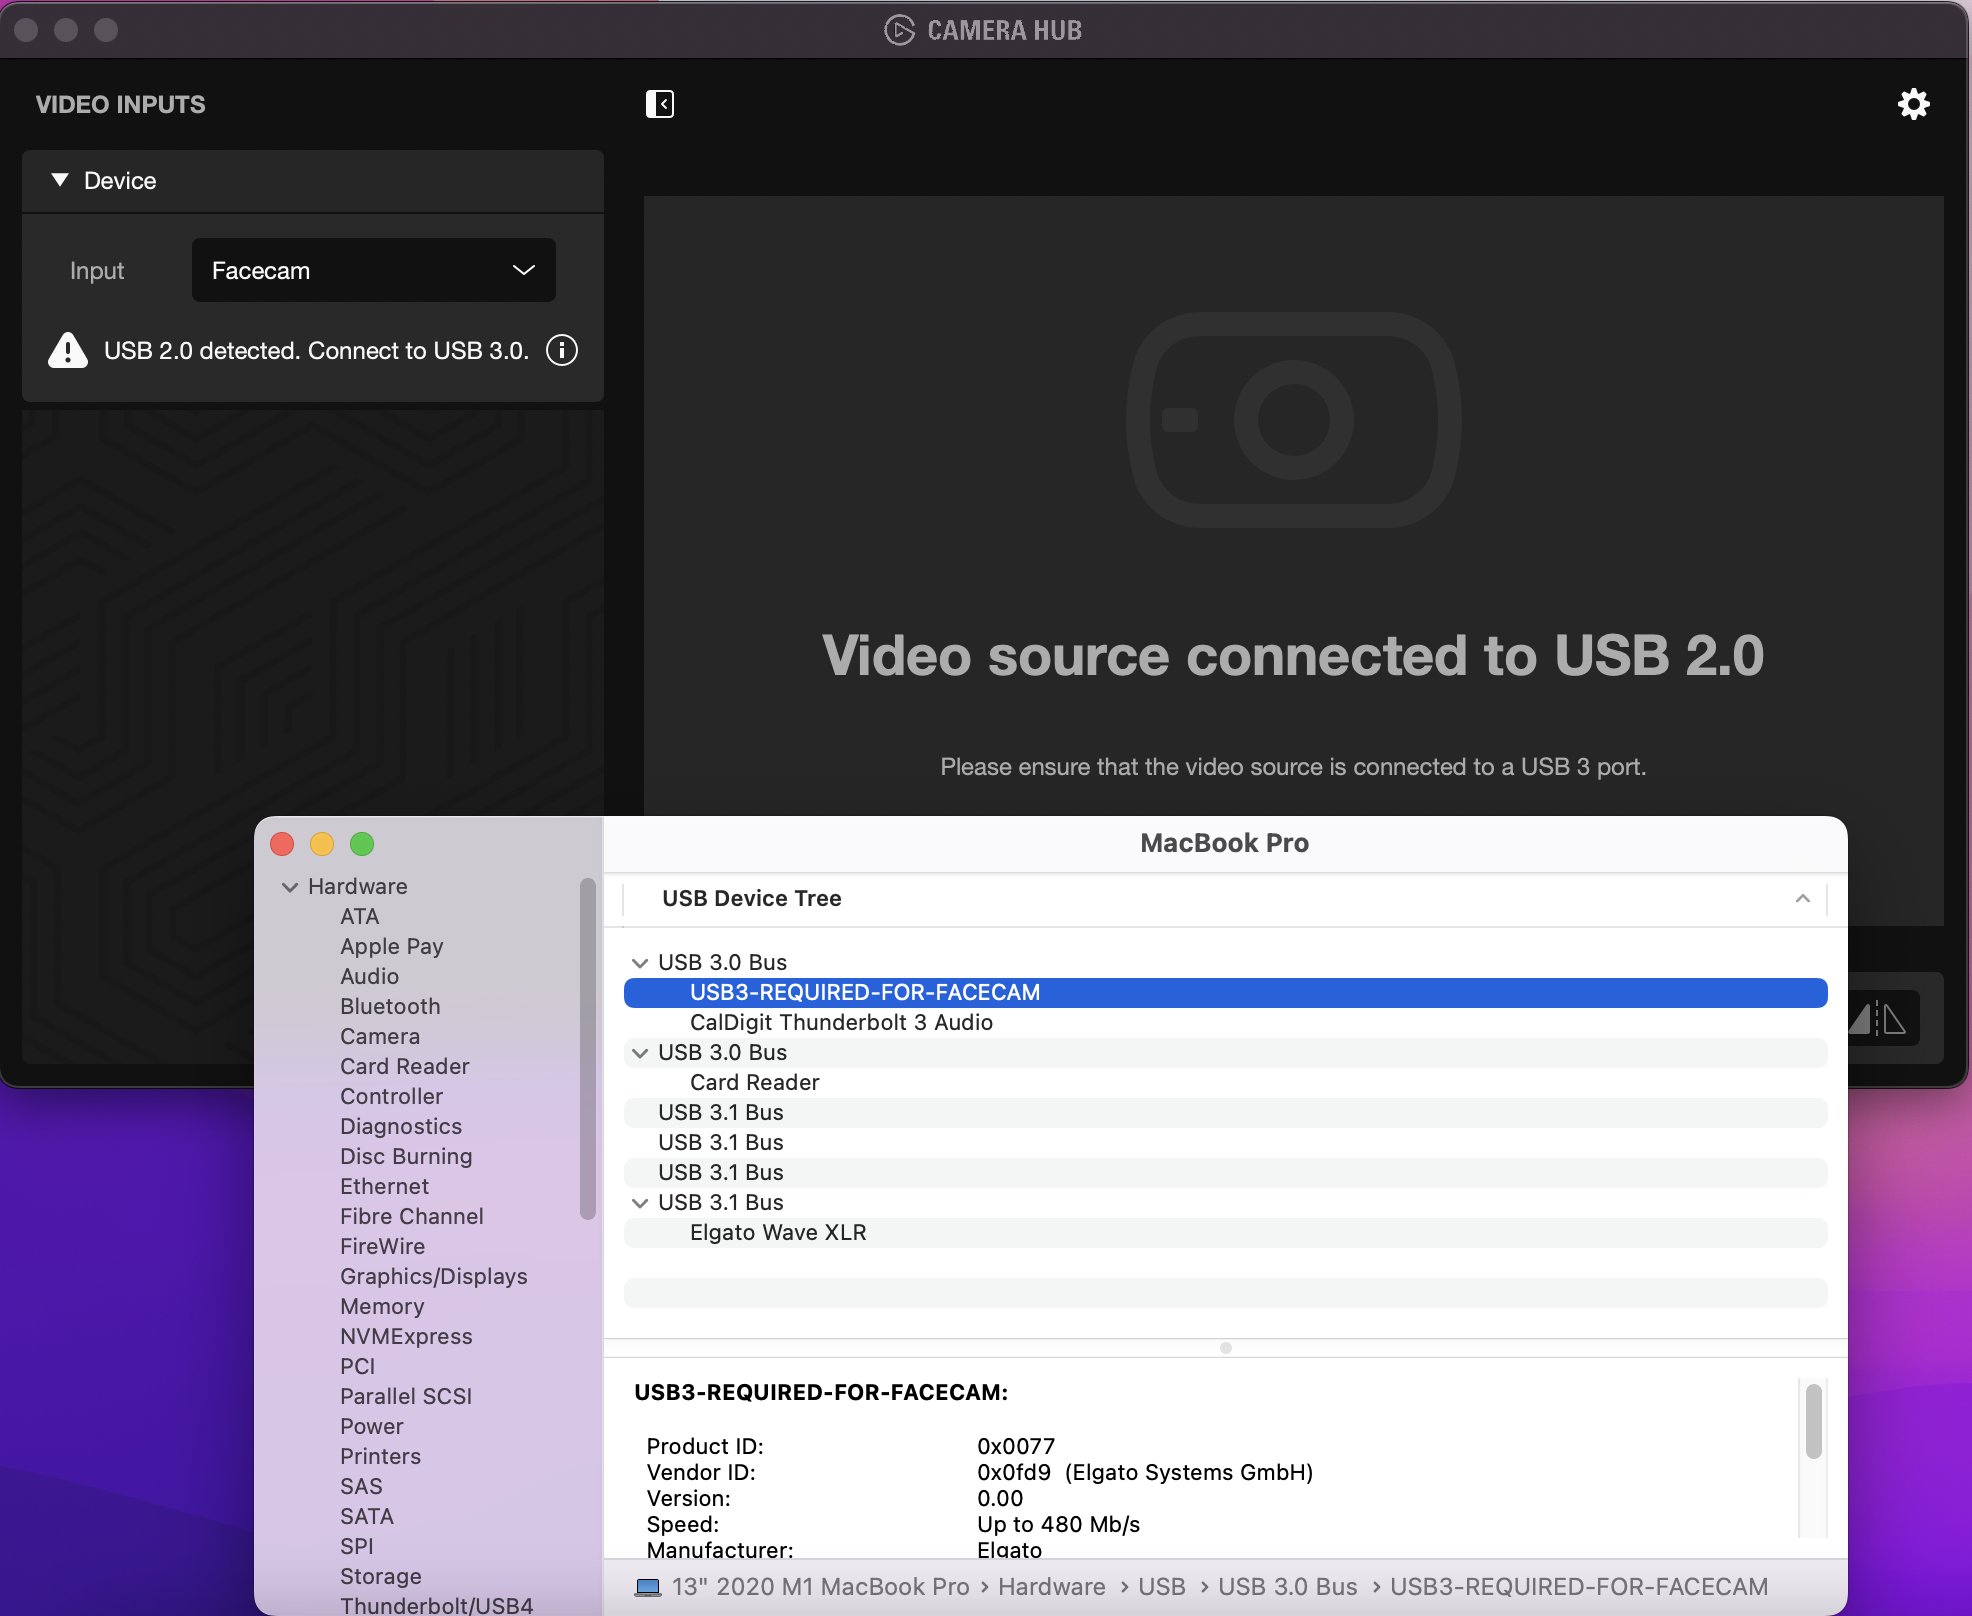Open the USB 2.0 warning info icon
This screenshot has height=1616, width=1972.
click(562, 350)
